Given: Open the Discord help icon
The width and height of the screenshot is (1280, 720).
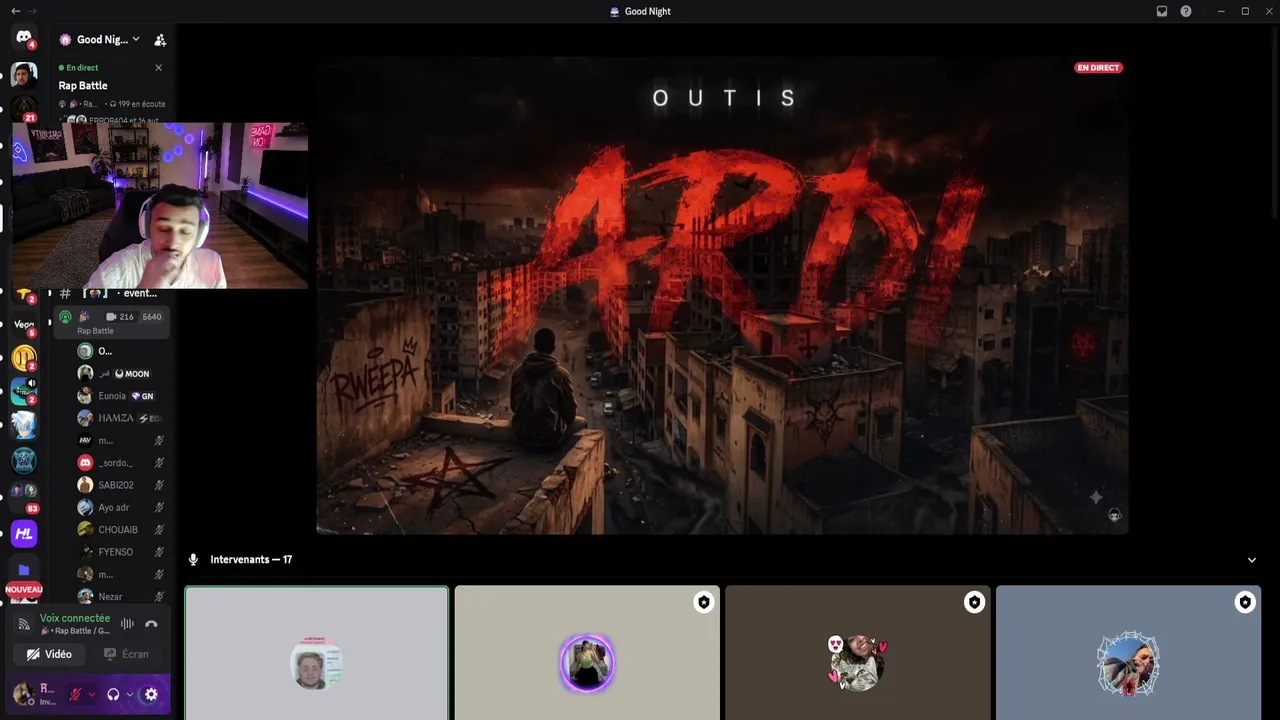Looking at the screenshot, I should pyautogui.click(x=1186, y=11).
